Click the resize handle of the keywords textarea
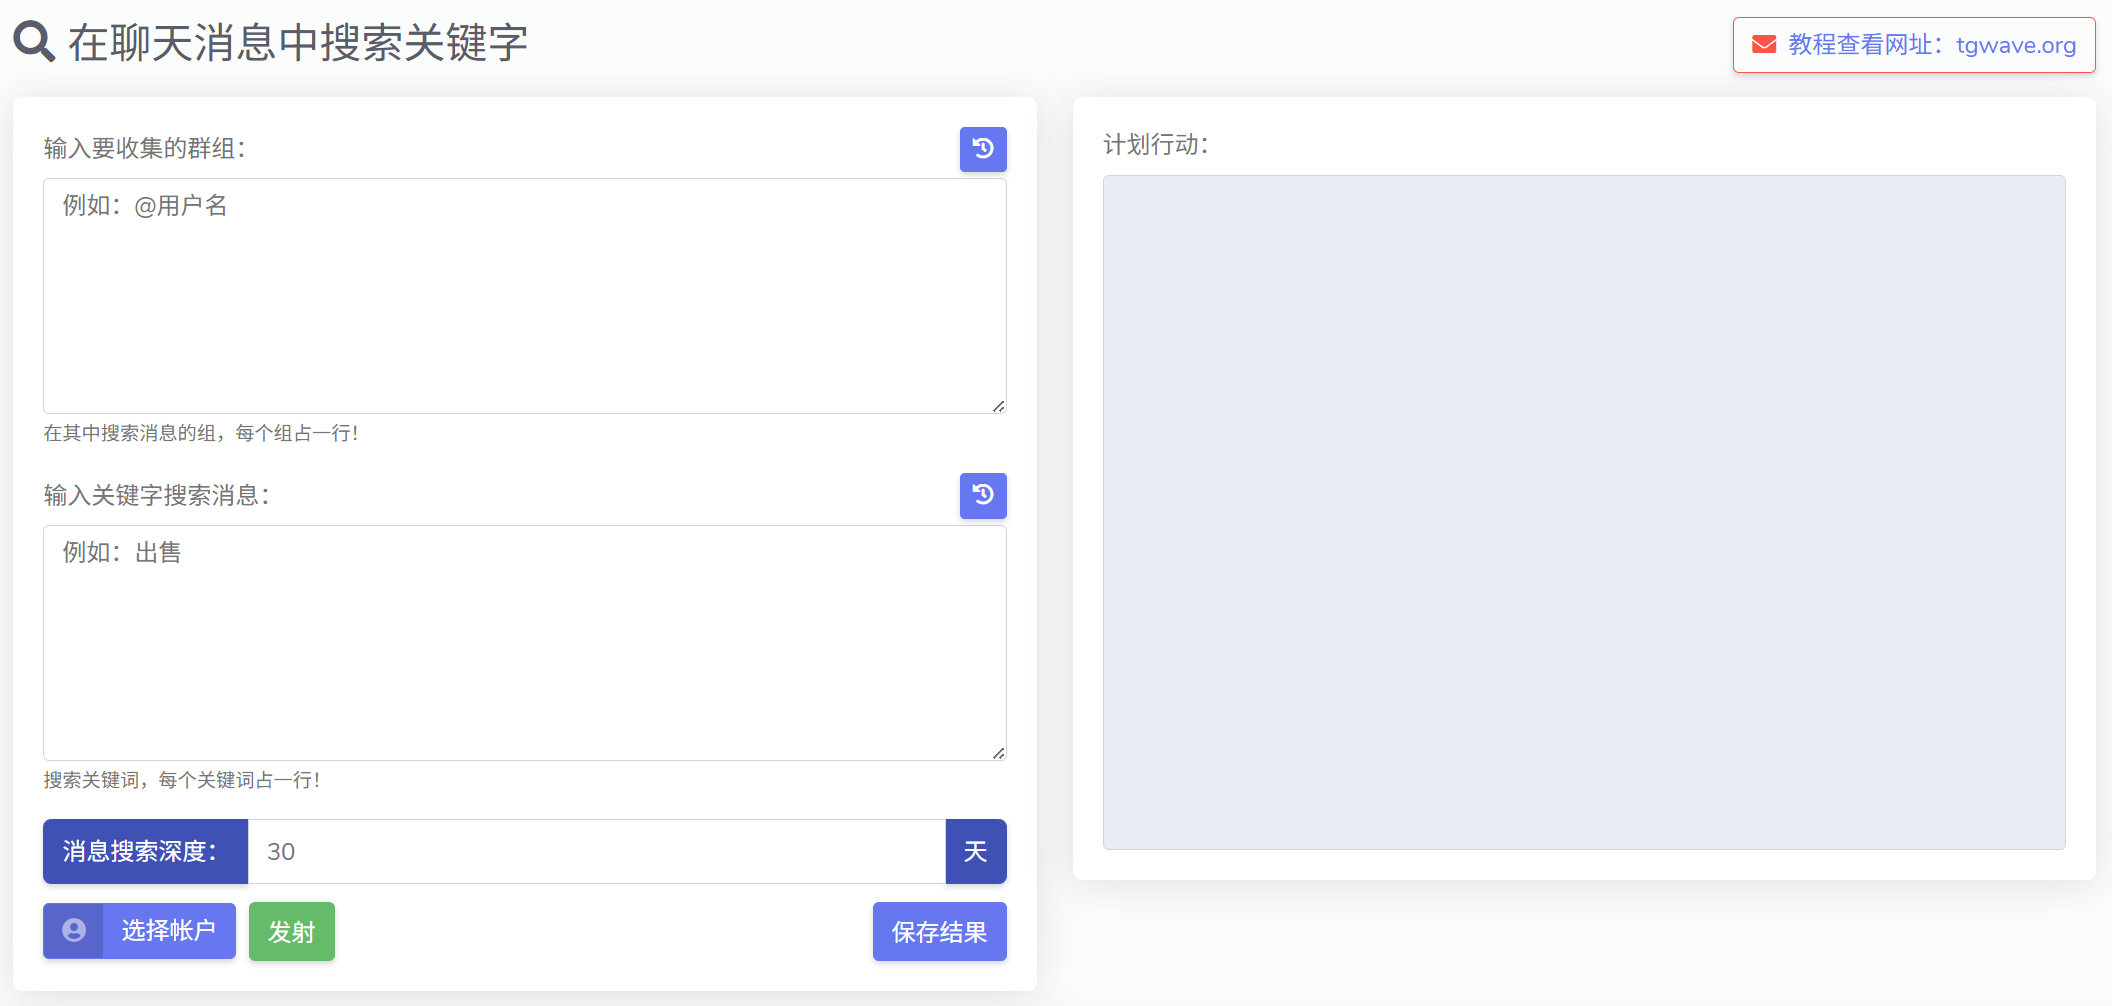 [x=998, y=753]
